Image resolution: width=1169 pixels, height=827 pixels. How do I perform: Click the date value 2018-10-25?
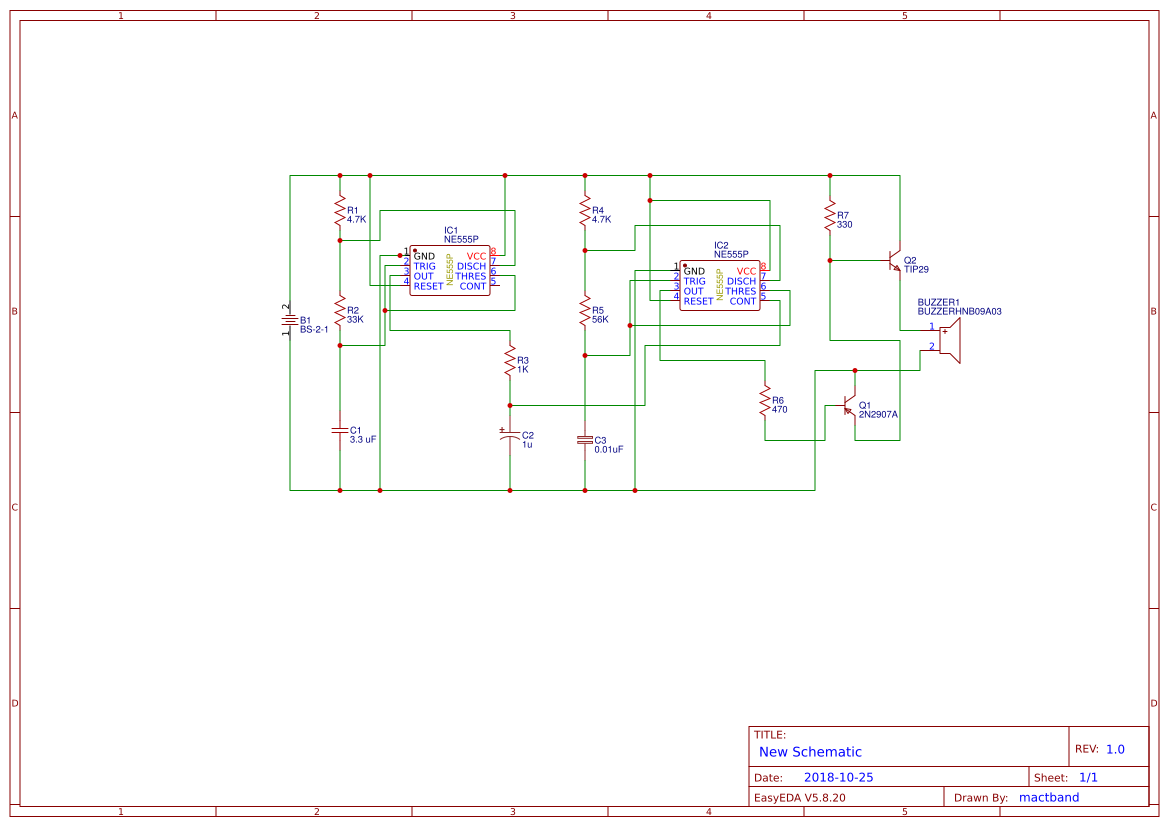coord(838,777)
